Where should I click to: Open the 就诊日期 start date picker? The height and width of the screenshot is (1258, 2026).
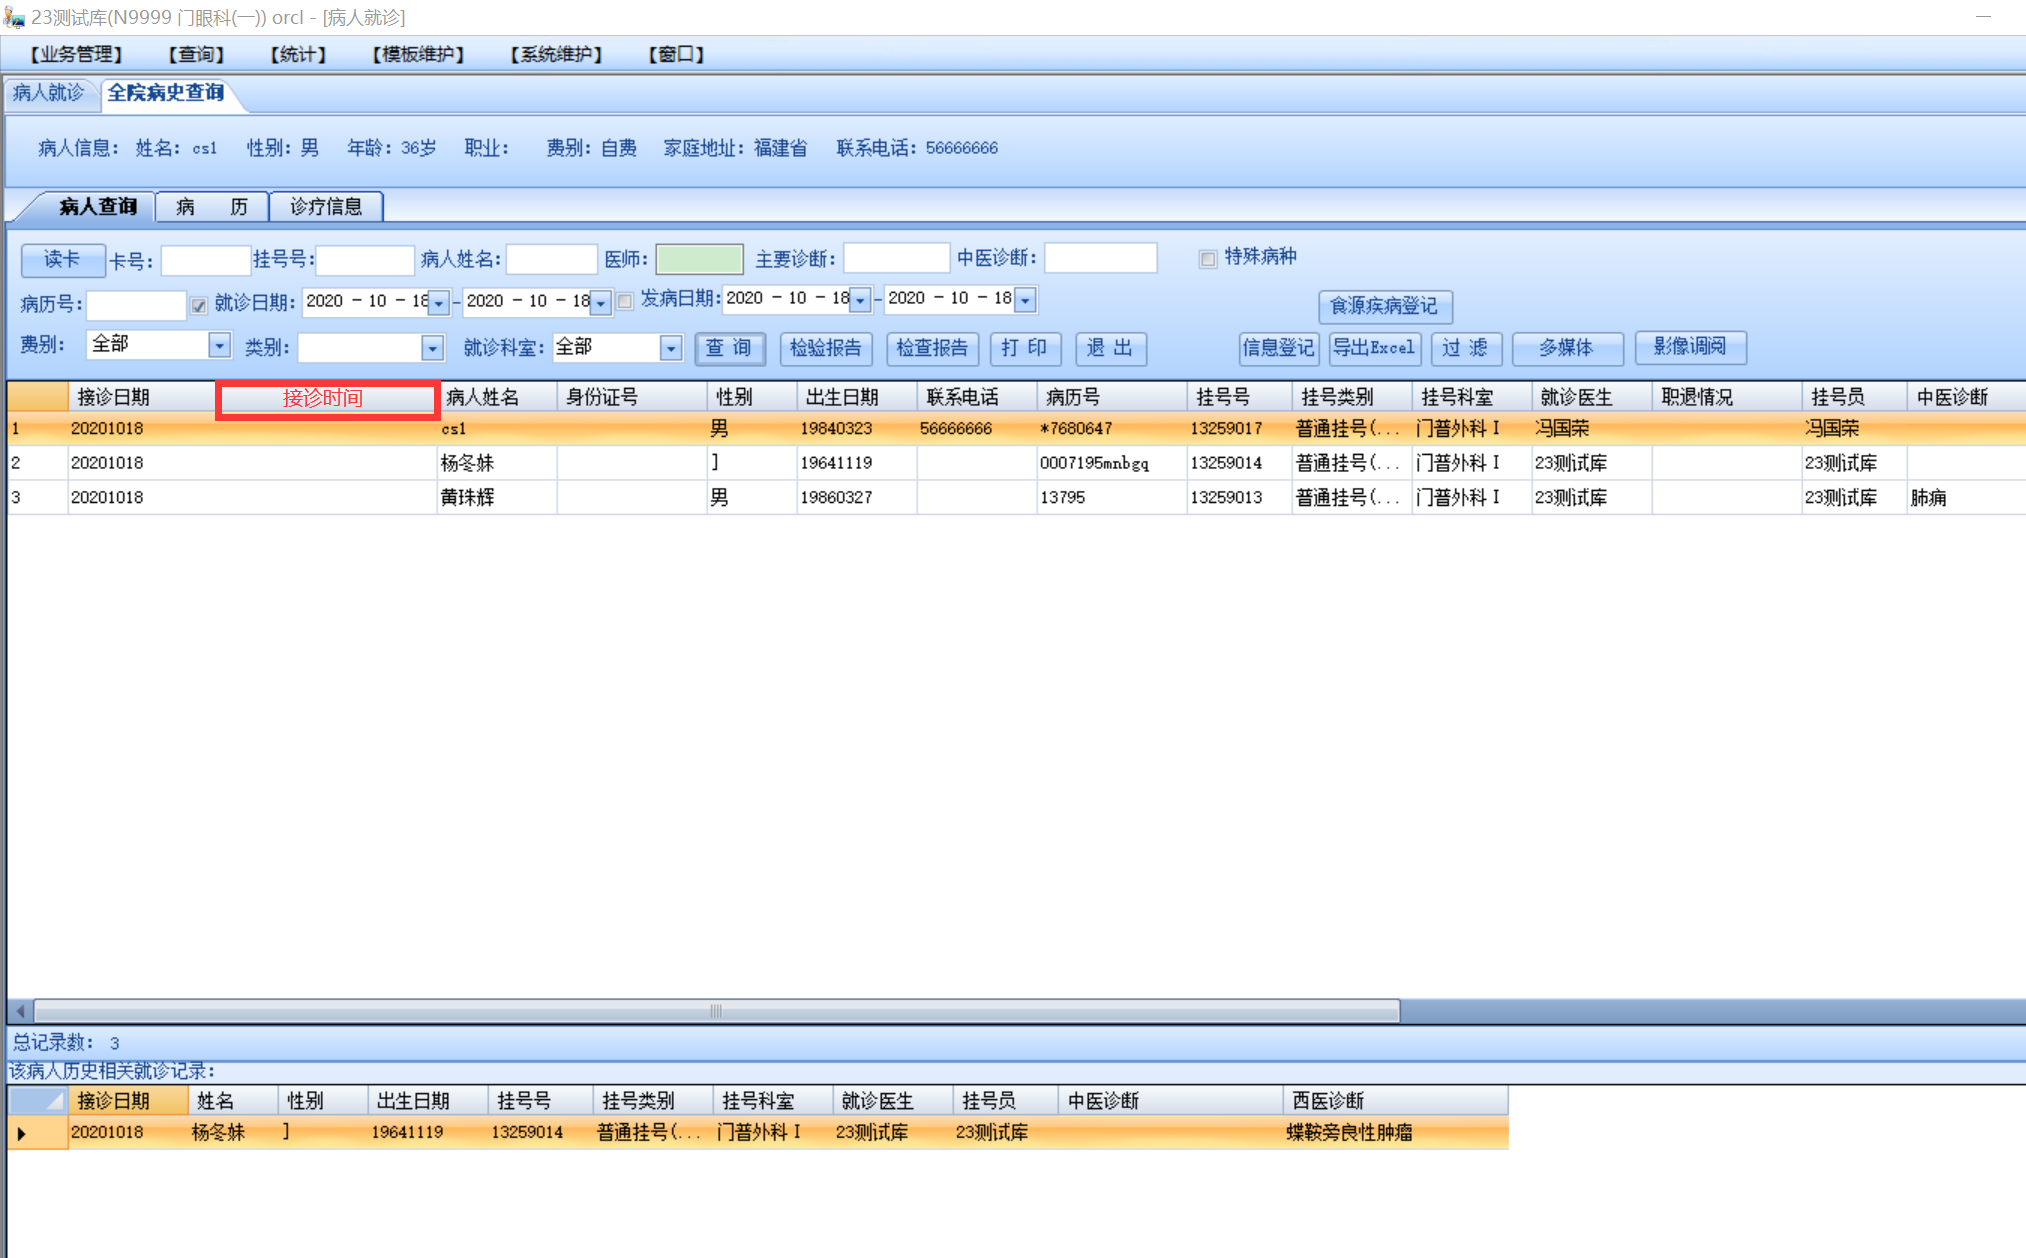coord(439,302)
